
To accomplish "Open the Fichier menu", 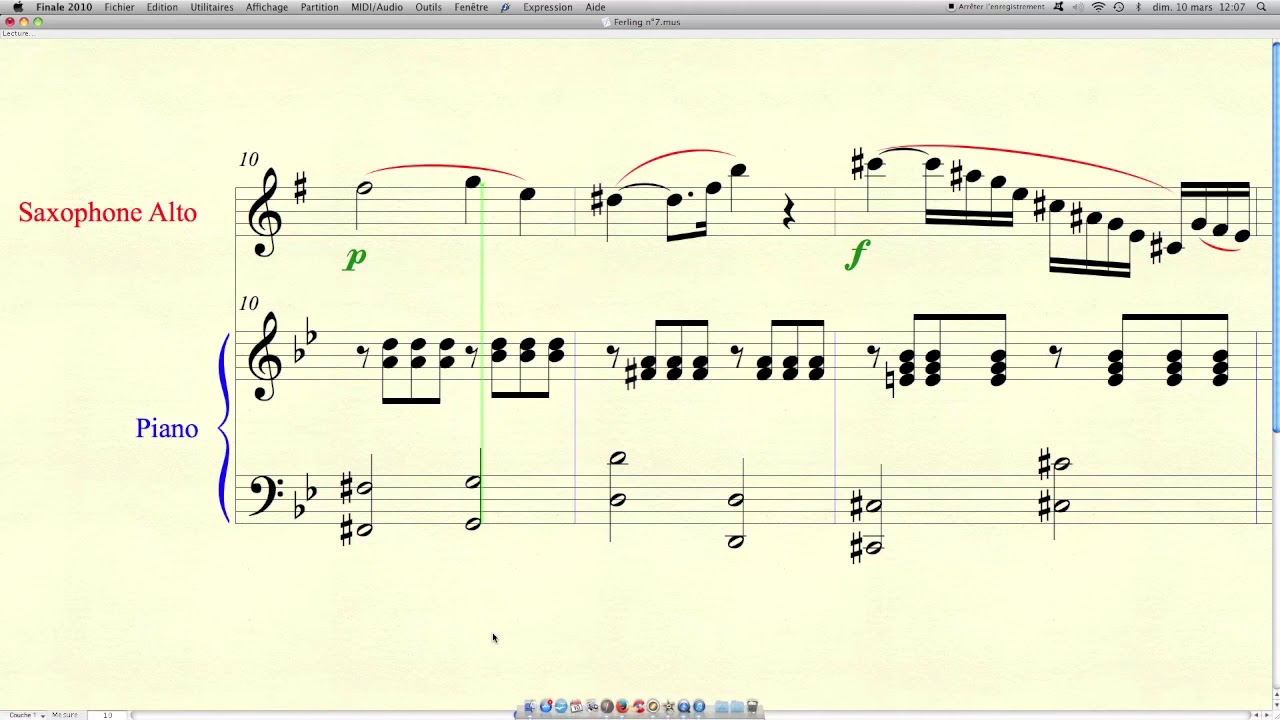I will point(119,7).
